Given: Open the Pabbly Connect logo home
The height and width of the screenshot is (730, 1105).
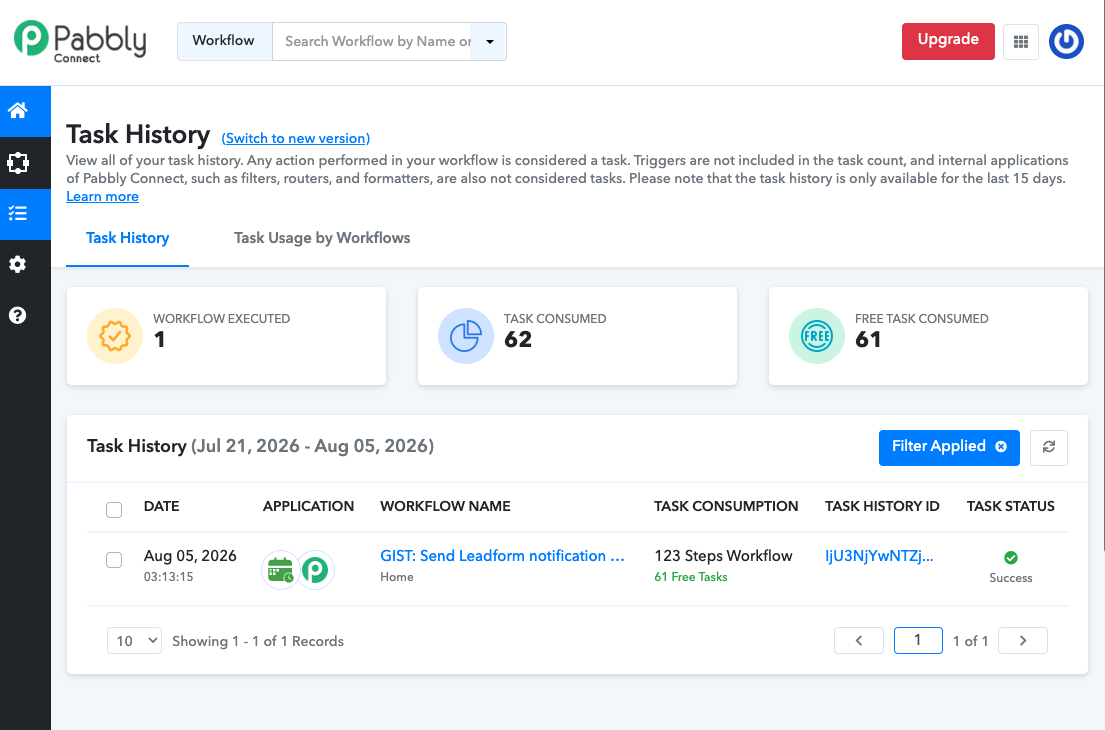Looking at the screenshot, I should click(x=80, y=42).
